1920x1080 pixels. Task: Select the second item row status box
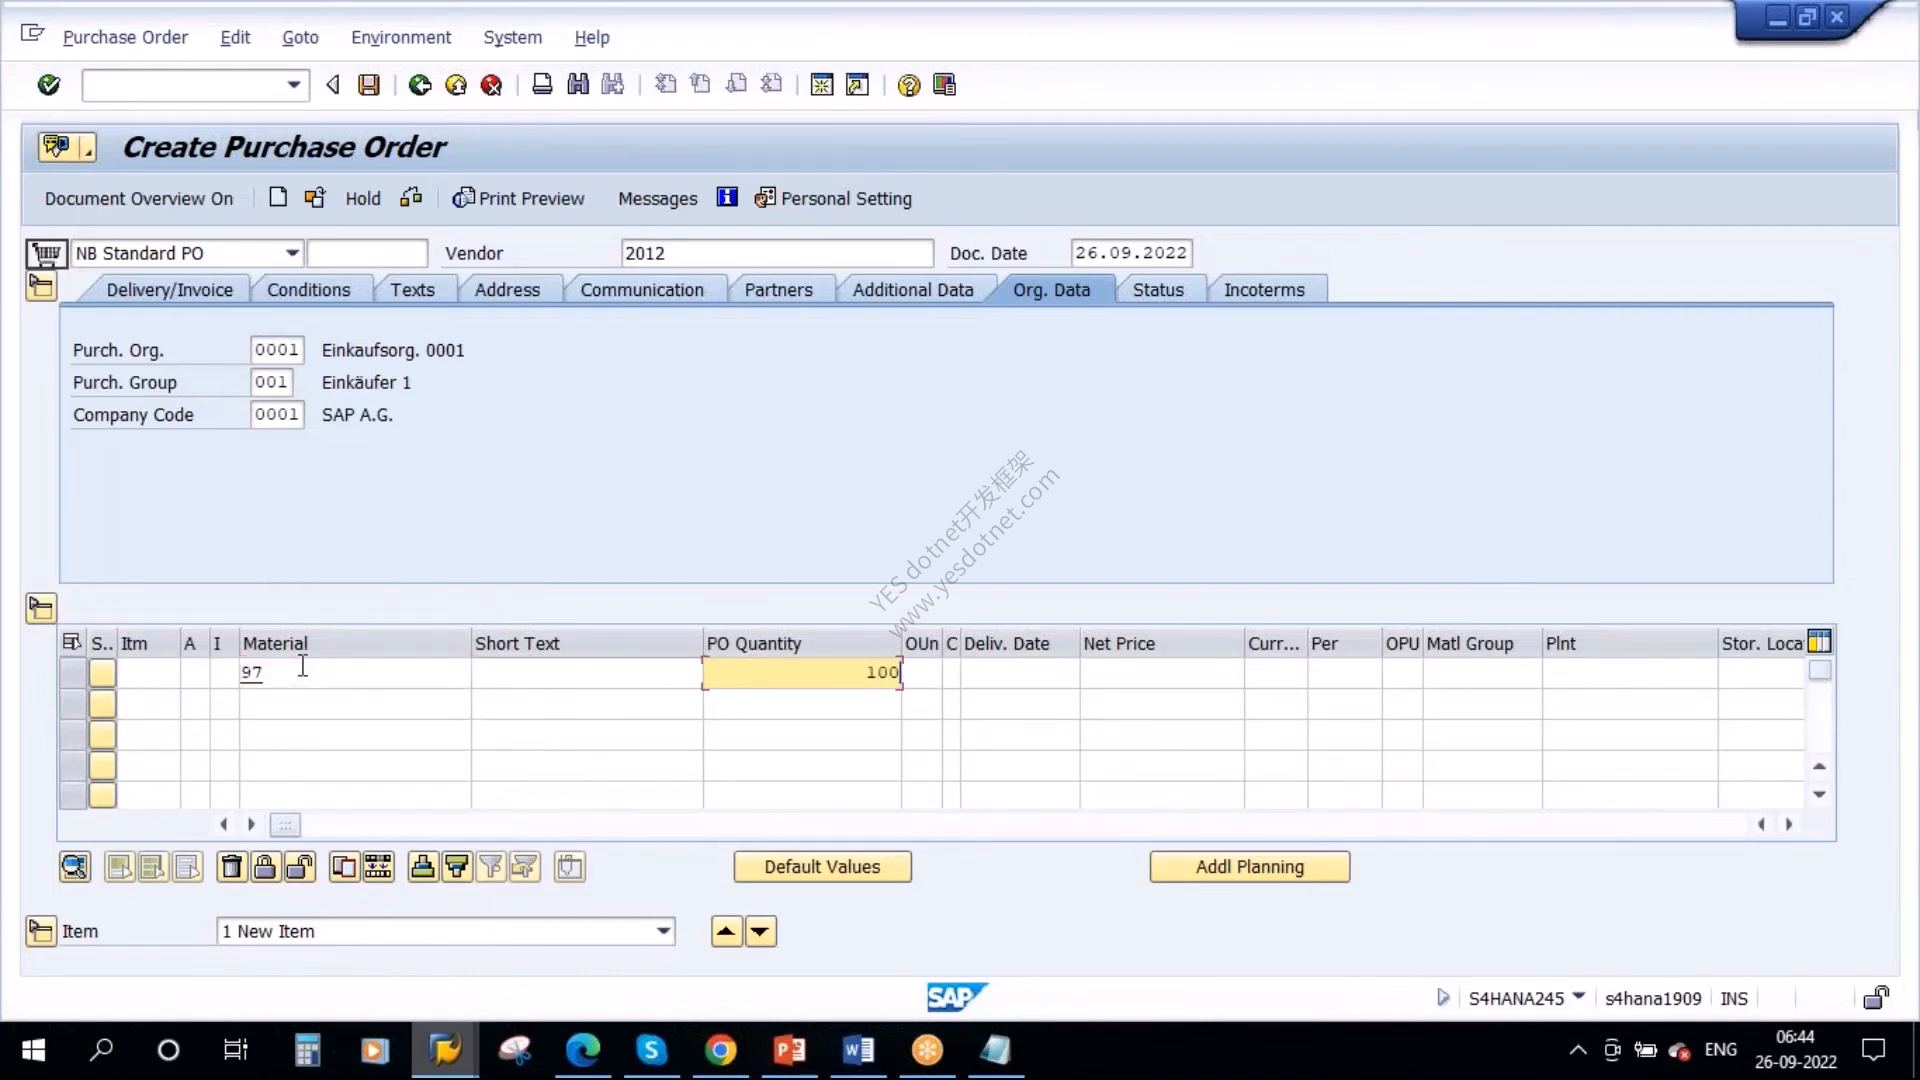102,704
